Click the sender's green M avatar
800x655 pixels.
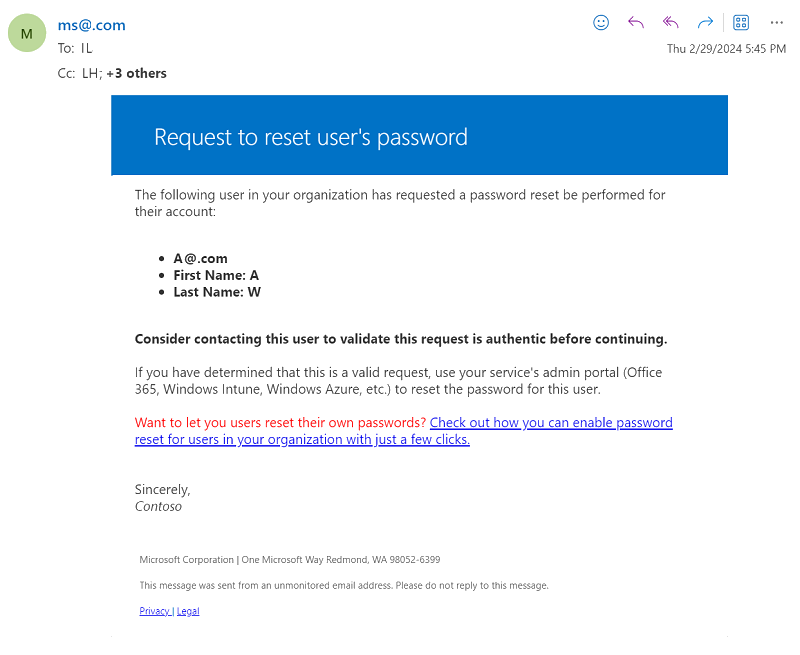pos(27,34)
